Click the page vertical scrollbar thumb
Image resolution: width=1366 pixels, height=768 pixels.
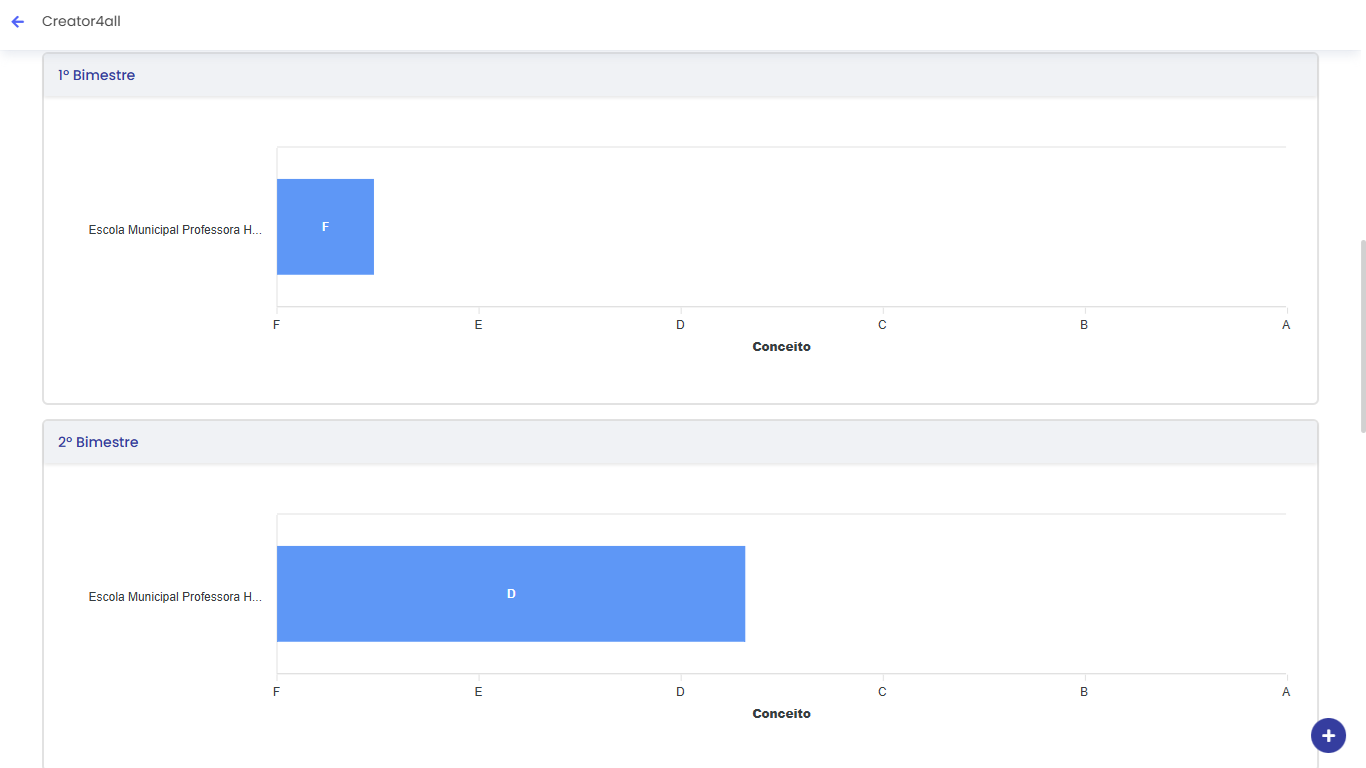[x=1362, y=336]
